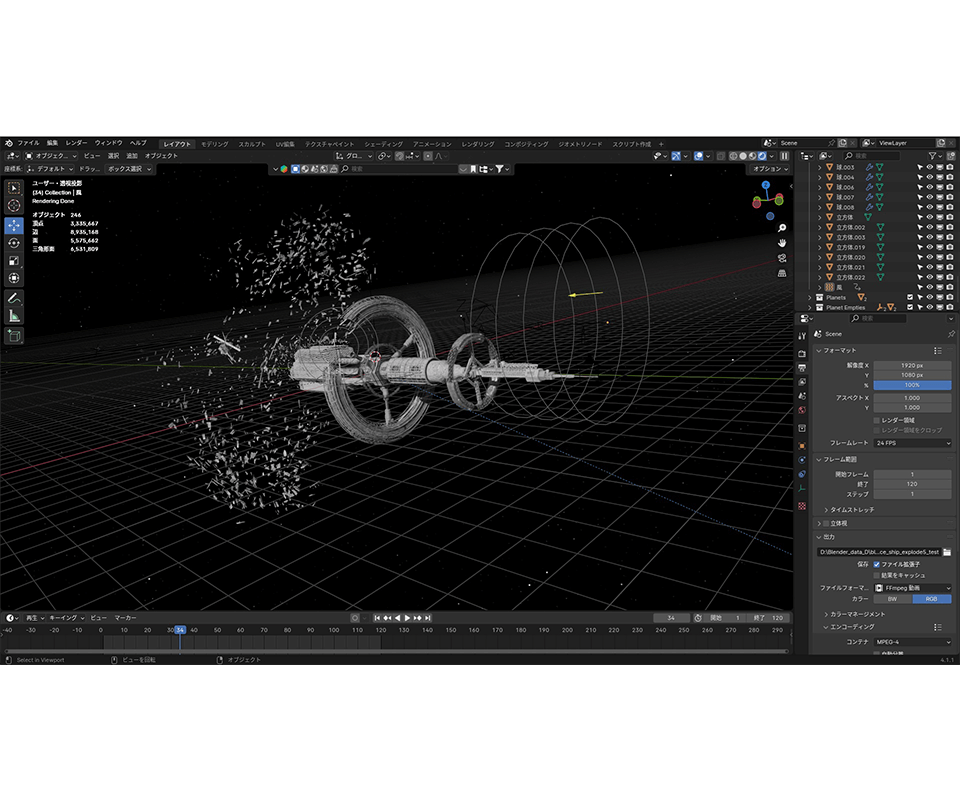Click the 終了 frame field showing 120

(x=912, y=483)
